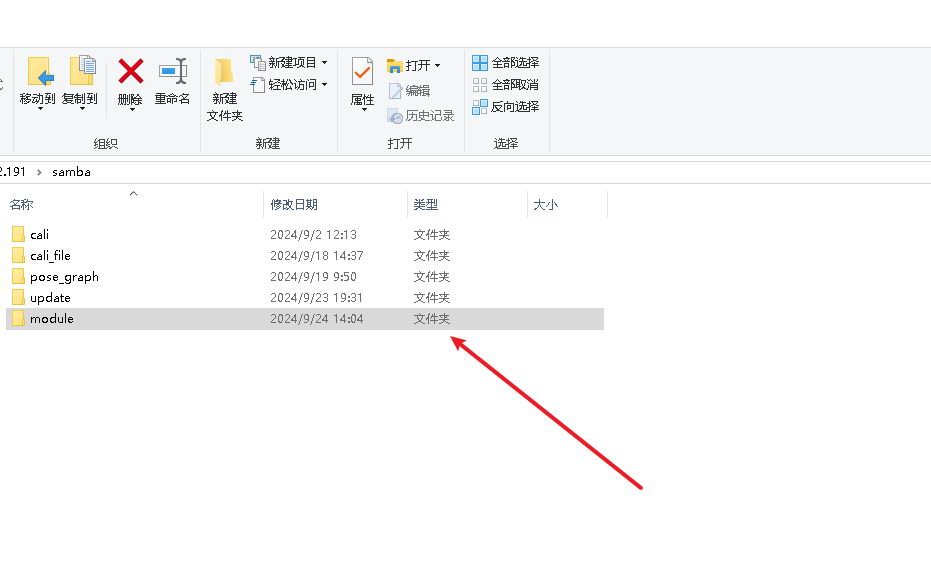Screen dimensions: 931x570
Task: Select the cali_file folder
Action: click(305, 256)
